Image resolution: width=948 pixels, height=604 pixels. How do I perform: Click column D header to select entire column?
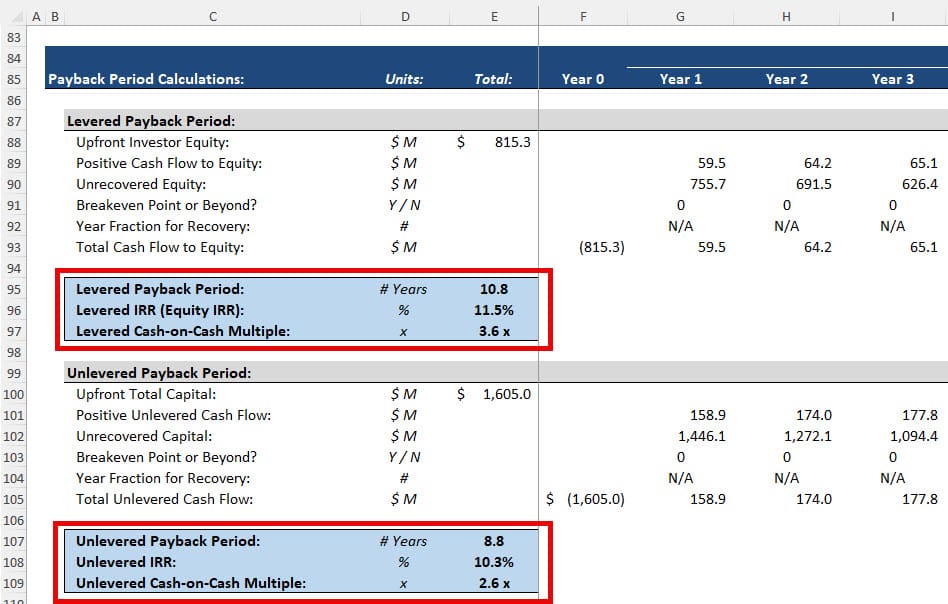(x=405, y=16)
